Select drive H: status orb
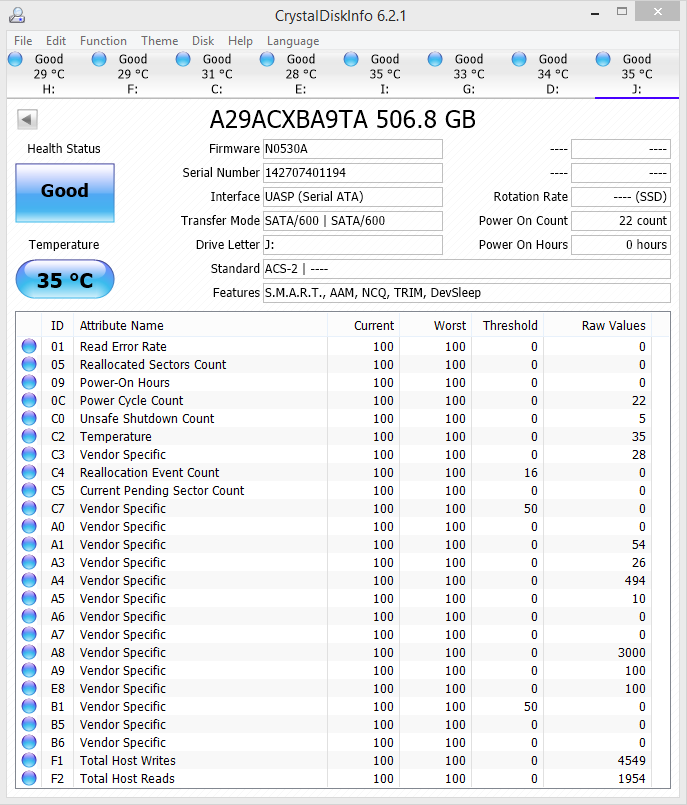687x805 pixels. coord(15,60)
